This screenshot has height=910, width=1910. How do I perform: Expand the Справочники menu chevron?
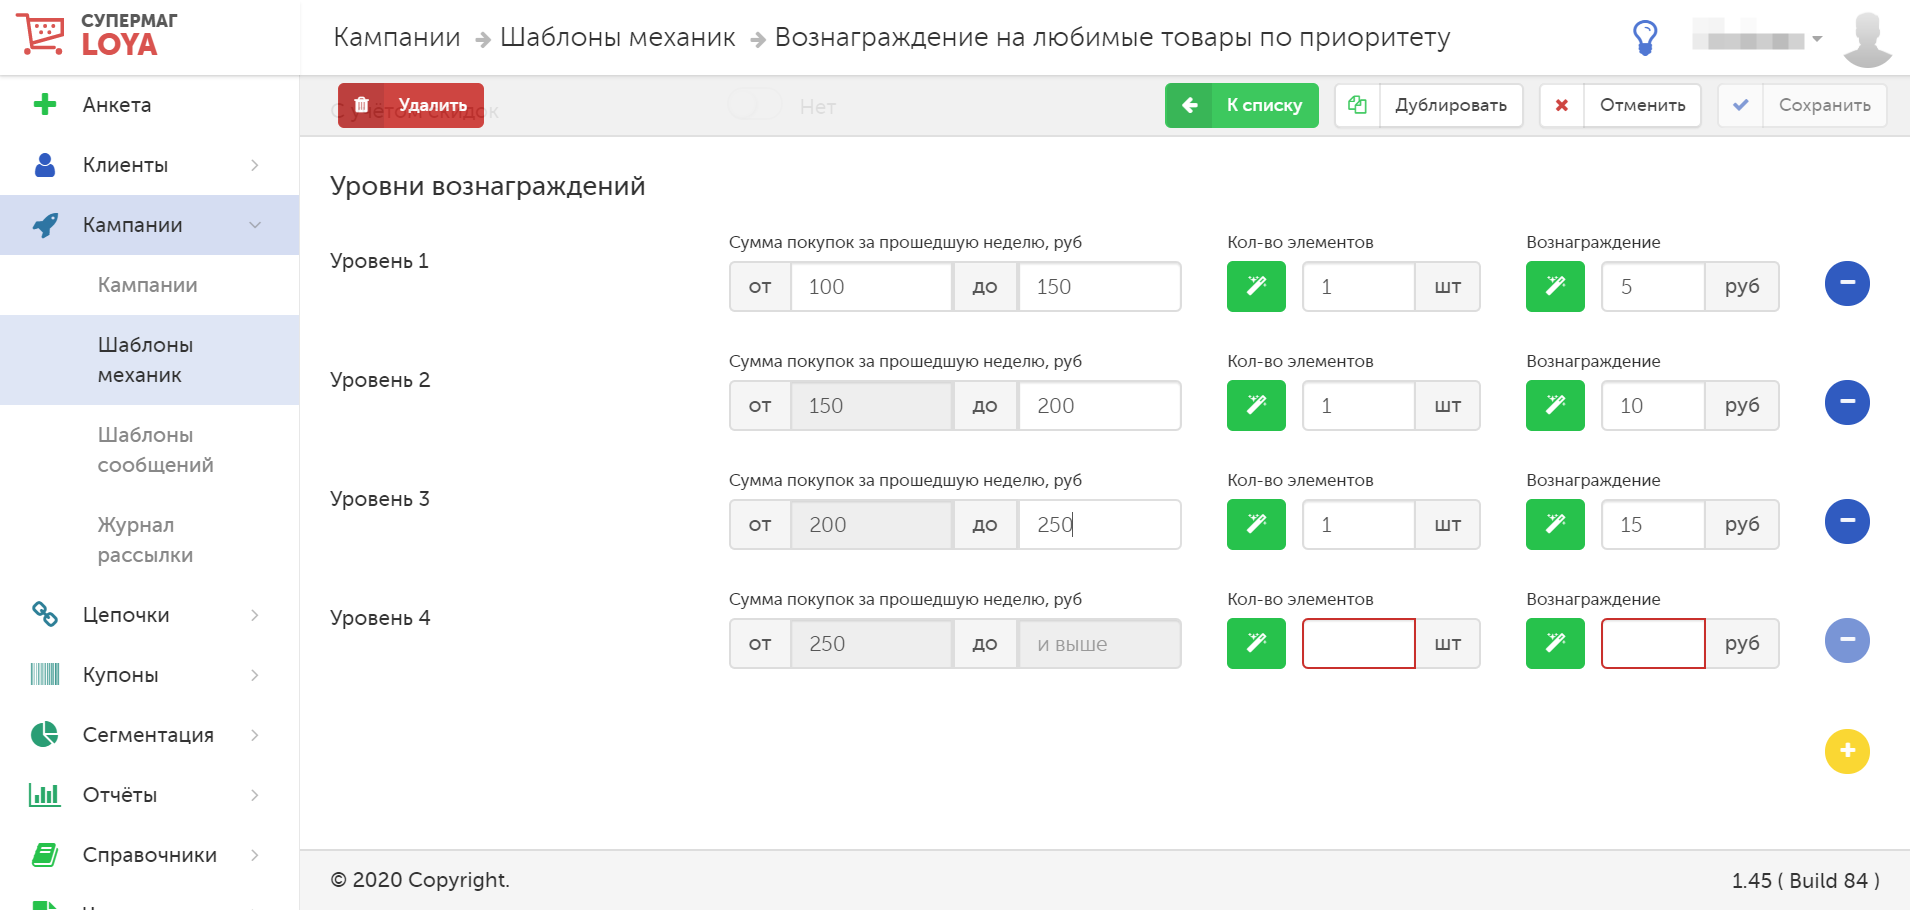point(255,855)
